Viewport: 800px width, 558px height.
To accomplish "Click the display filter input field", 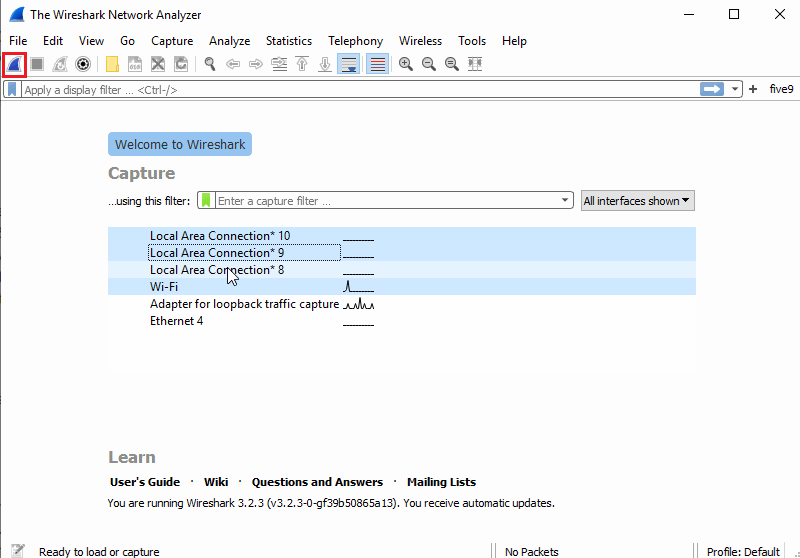I will (360, 90).
